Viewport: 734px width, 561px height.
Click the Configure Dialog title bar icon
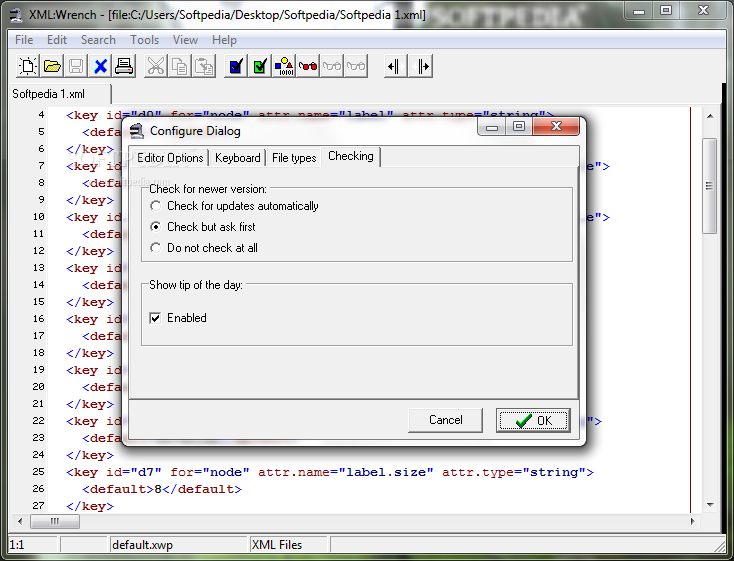pyautogui.click(x=136, y=131)
